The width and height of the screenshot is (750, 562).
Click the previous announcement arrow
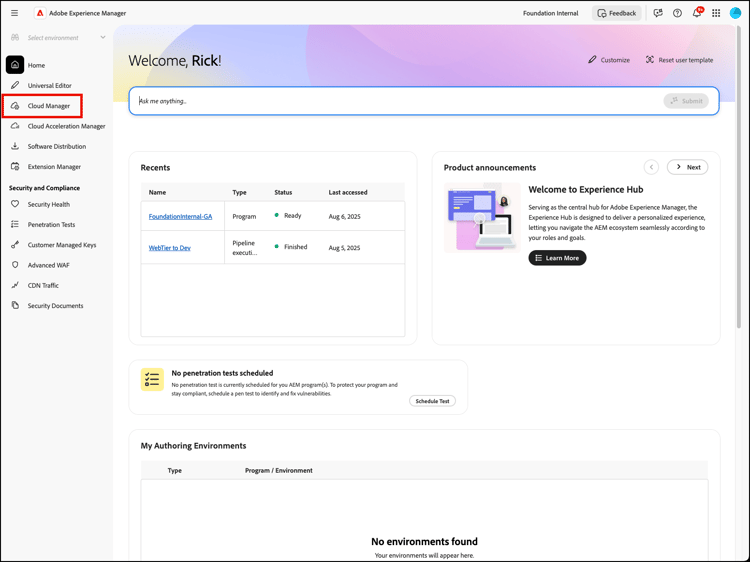tap(651, 167)
